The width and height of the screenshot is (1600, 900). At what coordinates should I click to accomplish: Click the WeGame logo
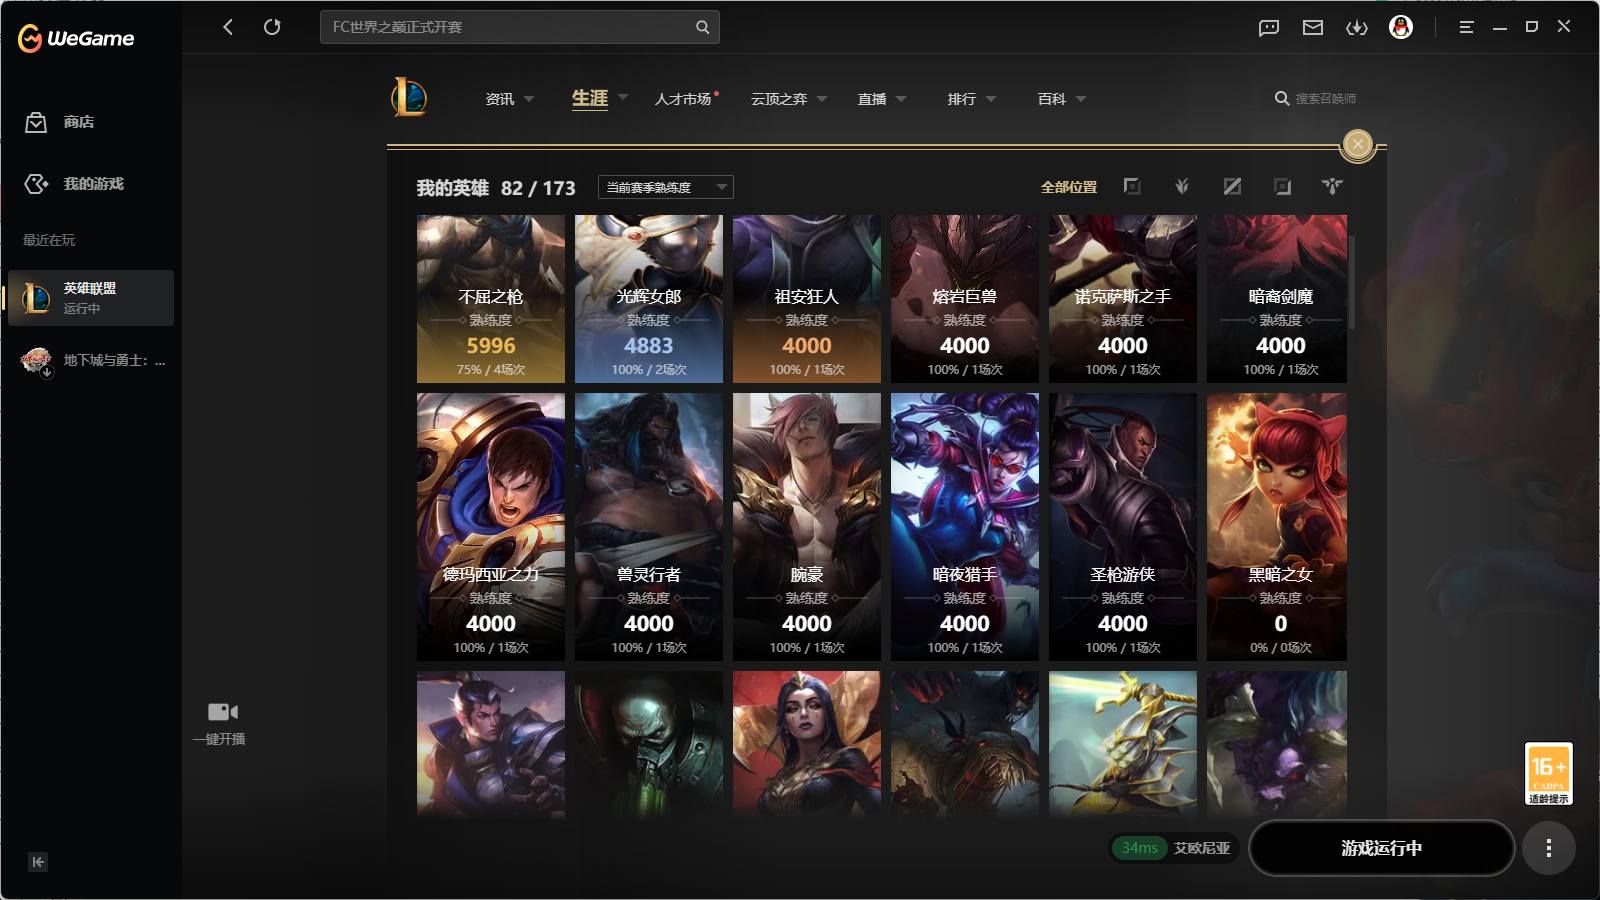(76, 39)
